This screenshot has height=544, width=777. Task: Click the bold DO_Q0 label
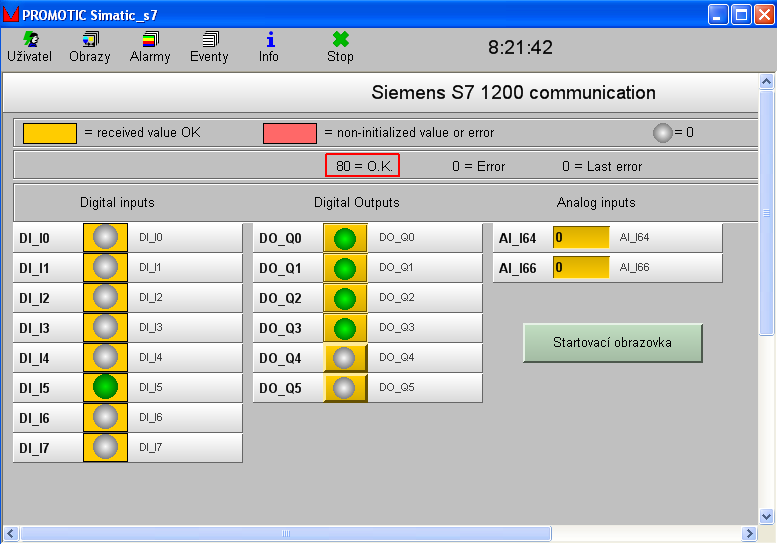pos(280,238)
